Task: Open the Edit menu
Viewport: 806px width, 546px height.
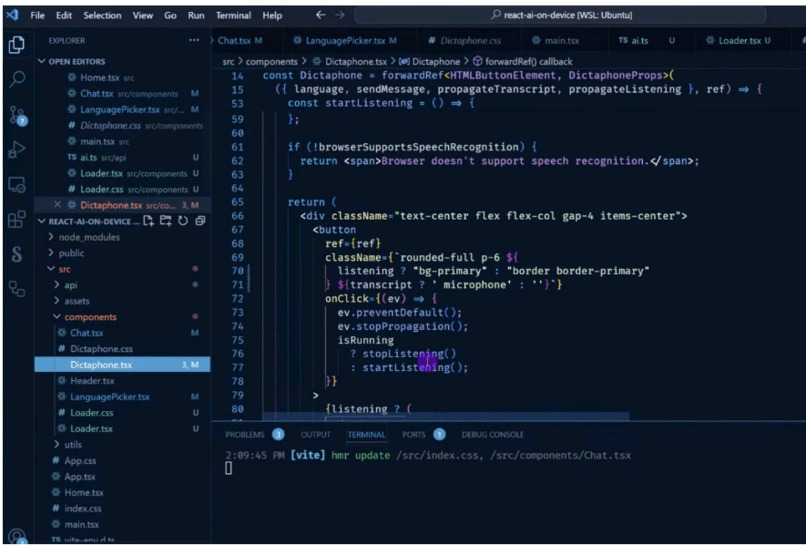Action: (x=64, y=15)
